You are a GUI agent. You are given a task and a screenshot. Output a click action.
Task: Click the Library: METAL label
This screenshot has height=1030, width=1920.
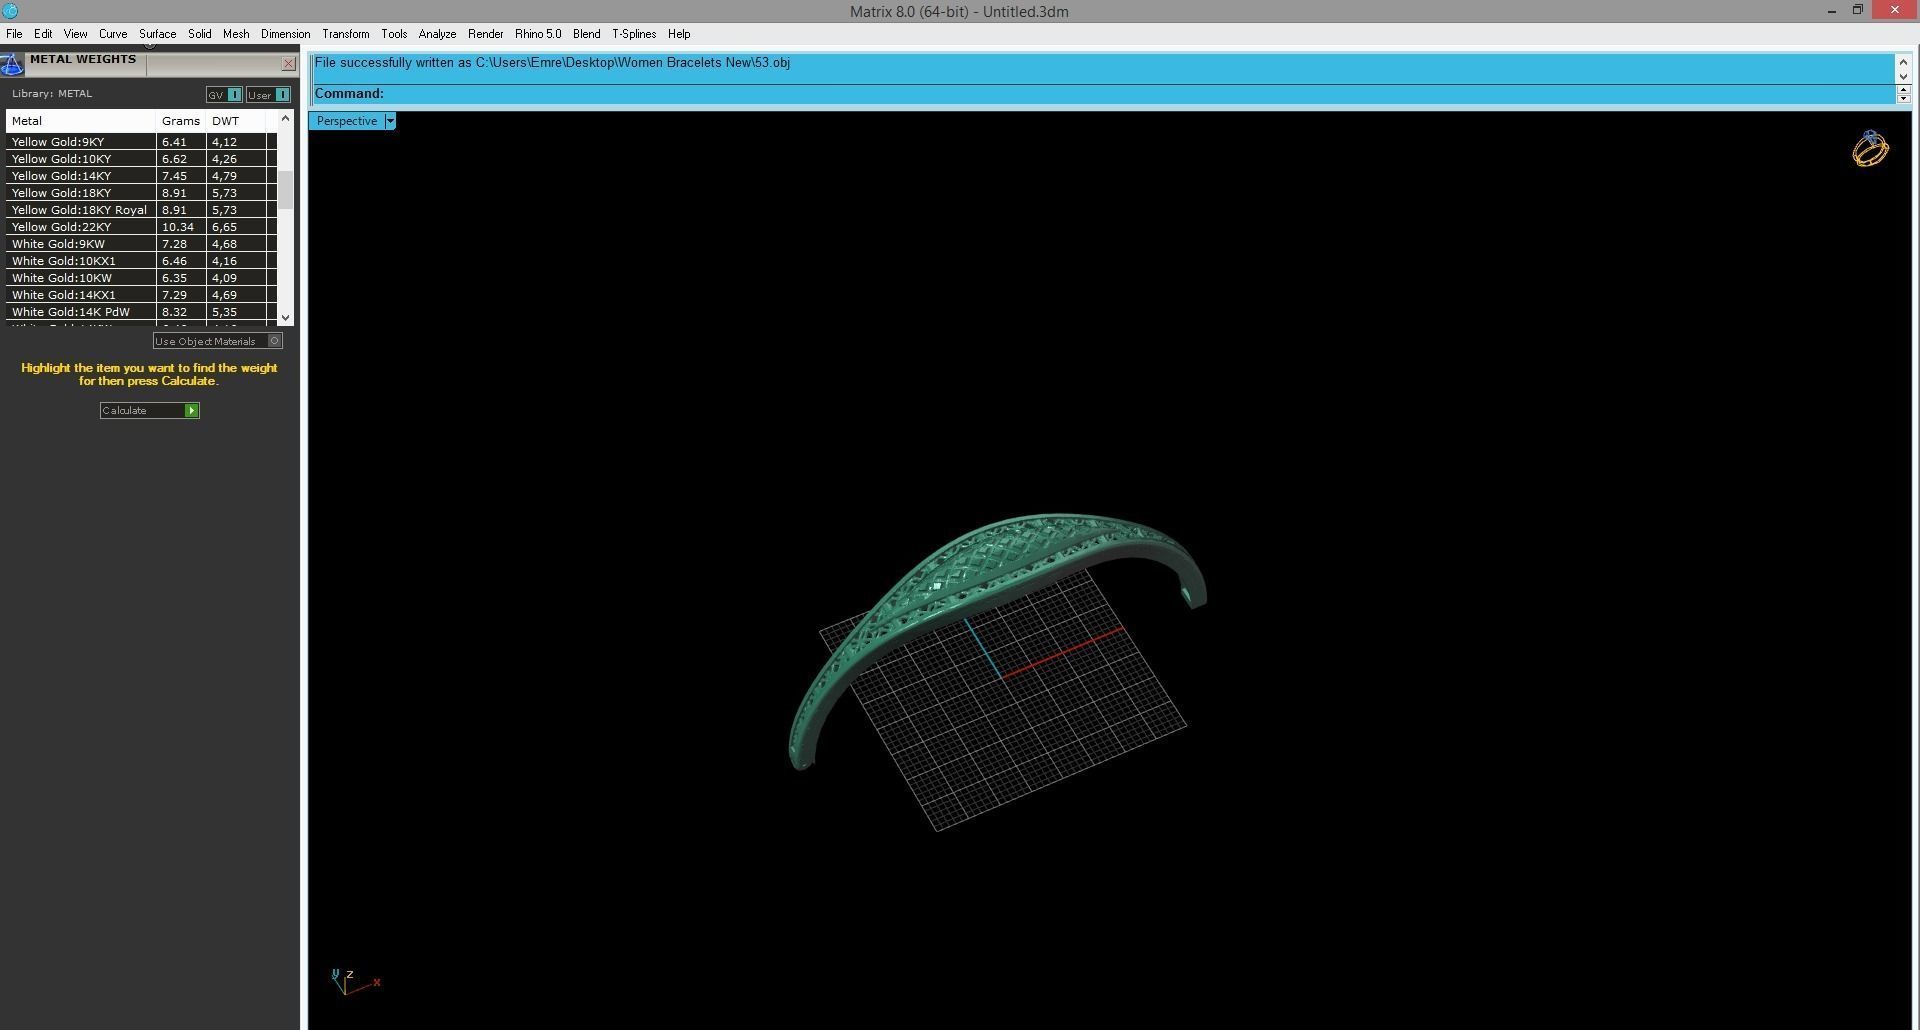click(52, 94)
